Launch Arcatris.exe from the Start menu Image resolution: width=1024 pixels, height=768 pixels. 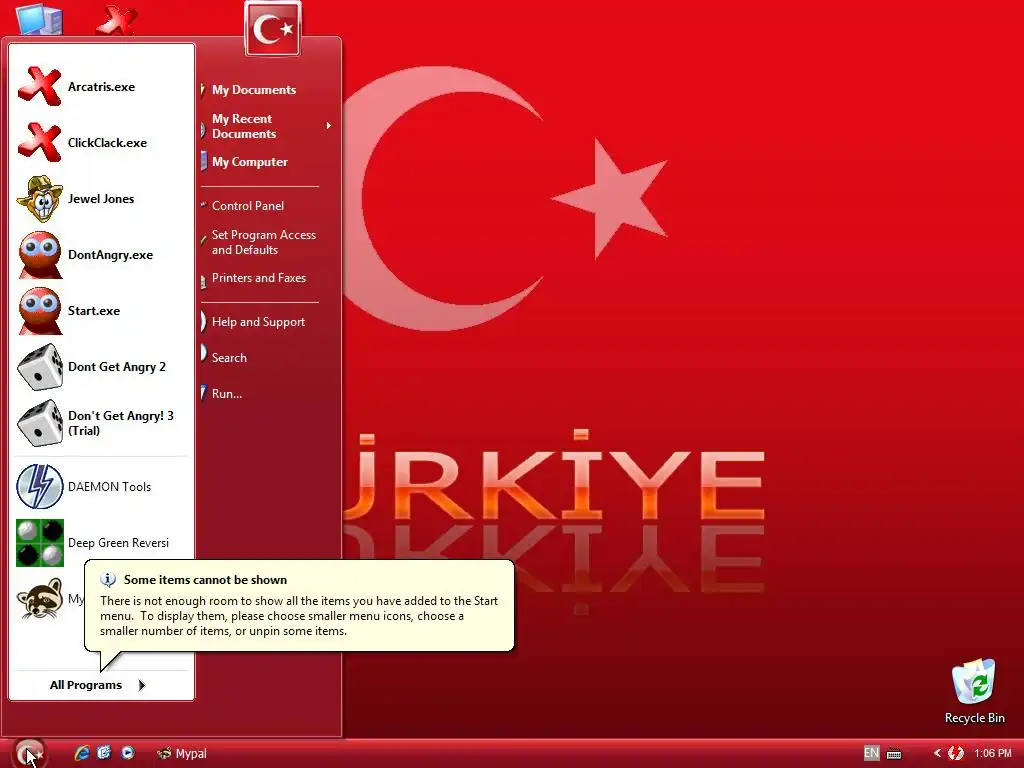(101, 87)
